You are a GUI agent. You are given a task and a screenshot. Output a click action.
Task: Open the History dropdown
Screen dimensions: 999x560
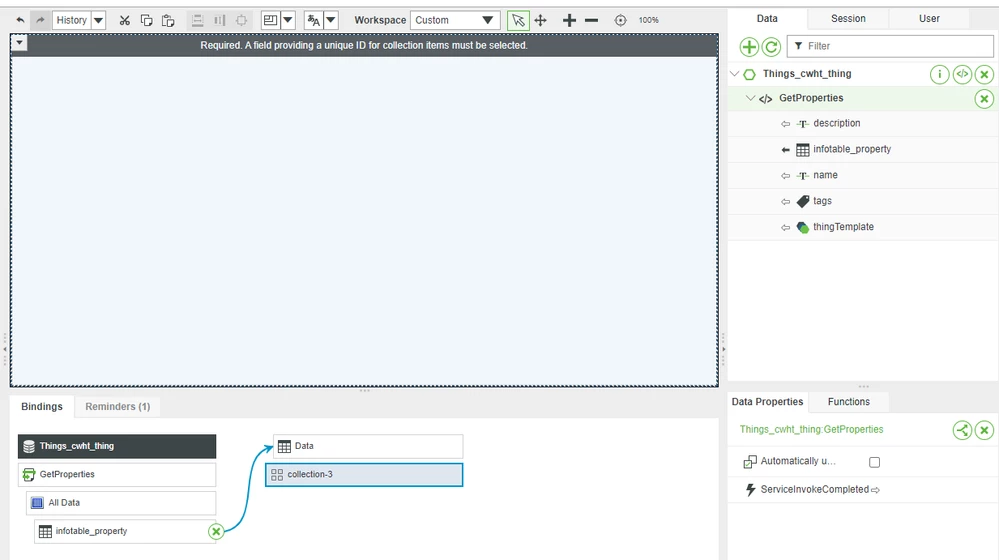[98, 20]
